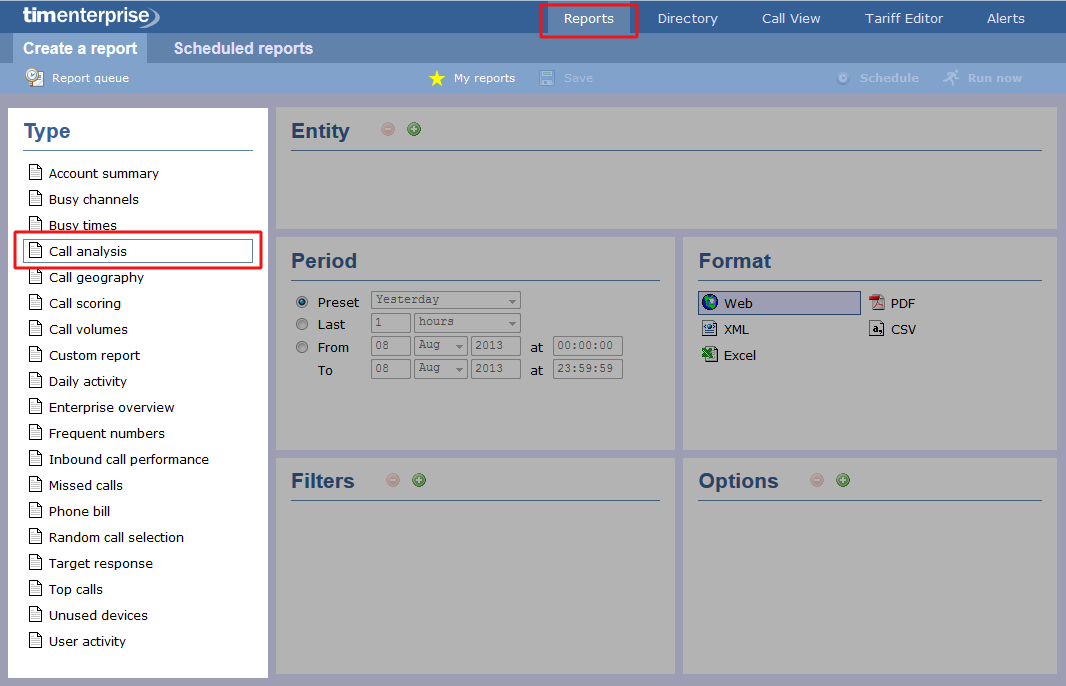Pick the CSV export format
The image size is (1066, 686).
coord(891,329)
